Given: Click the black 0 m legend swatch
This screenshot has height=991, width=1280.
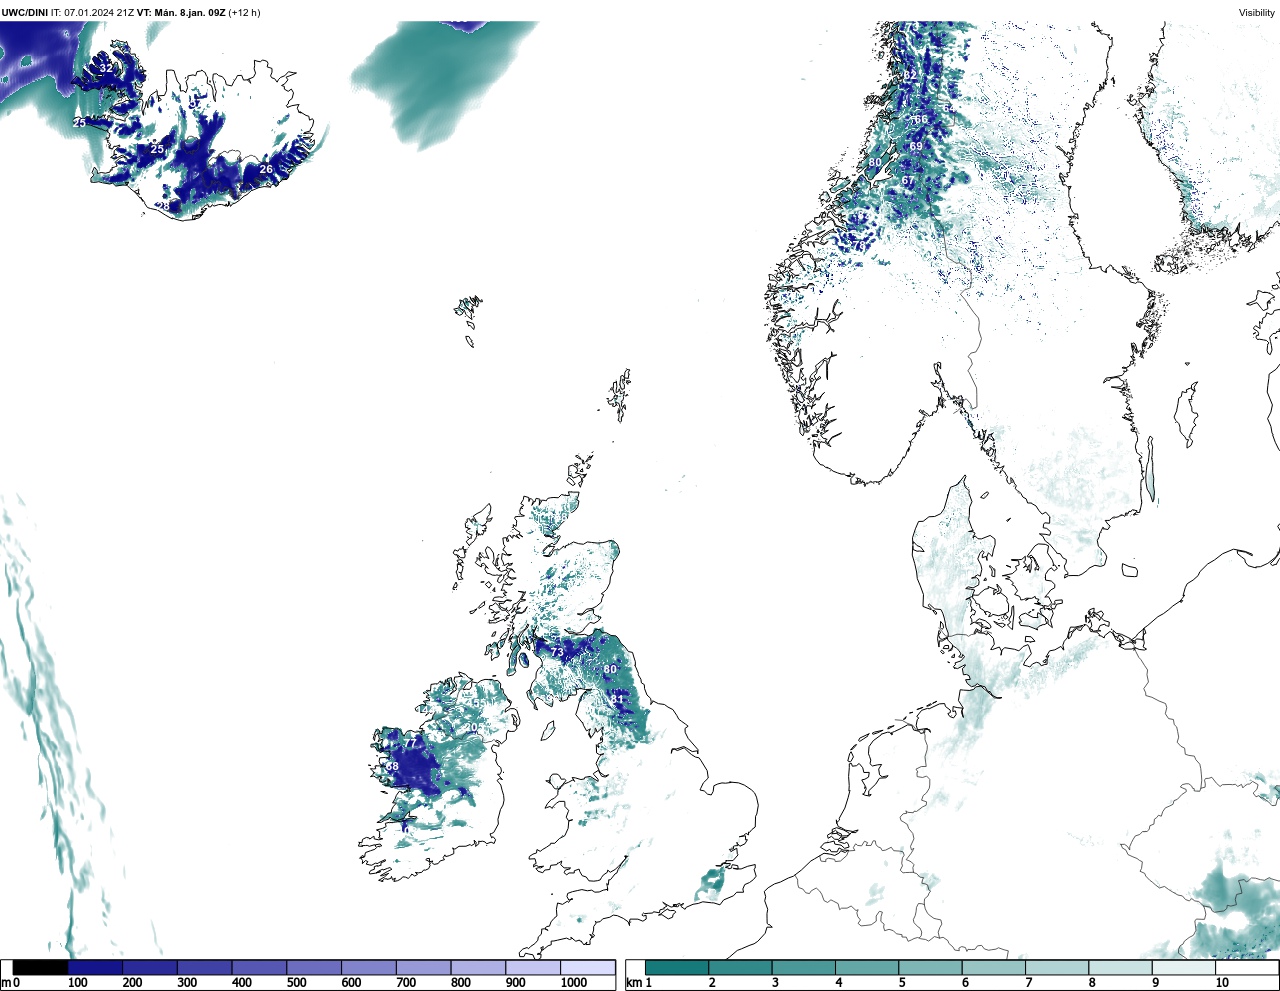Looking at the screenshot, I should click(41, 968).
